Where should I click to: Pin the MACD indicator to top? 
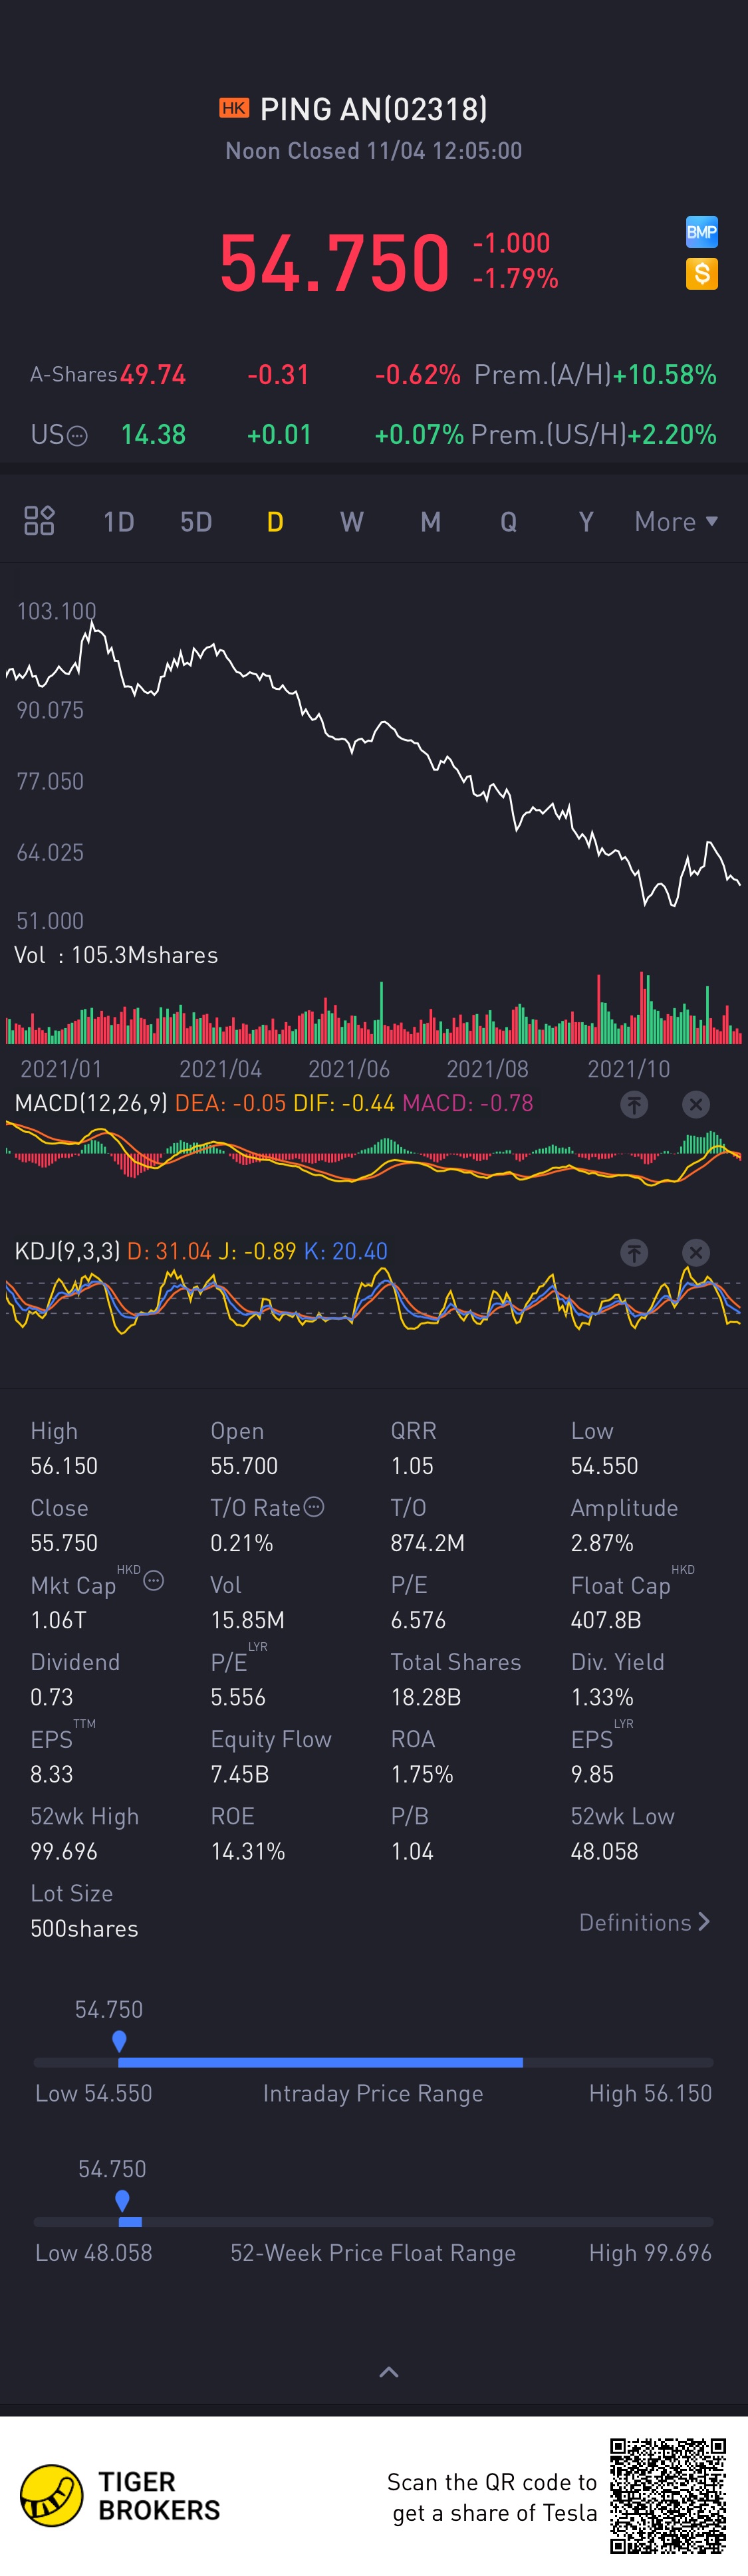click(634, 1104)
